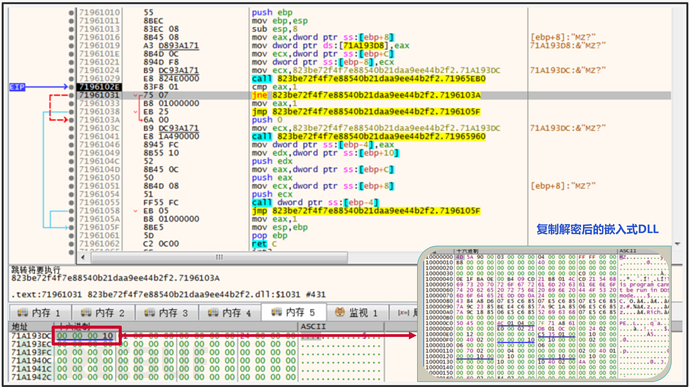Select the 'ret C' instruction

(264, 244)
